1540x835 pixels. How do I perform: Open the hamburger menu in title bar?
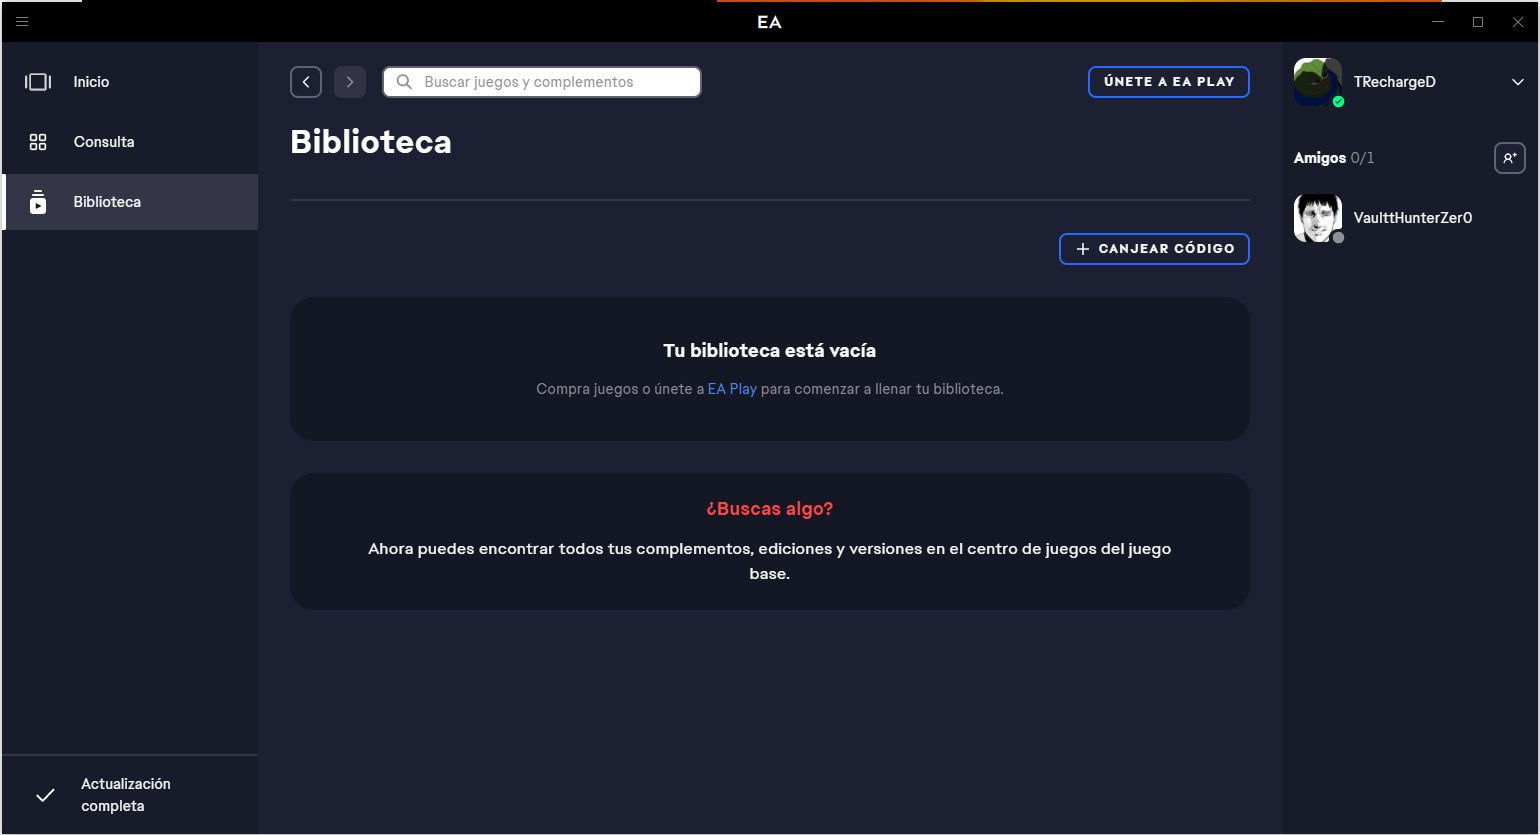tap(22, 21)
